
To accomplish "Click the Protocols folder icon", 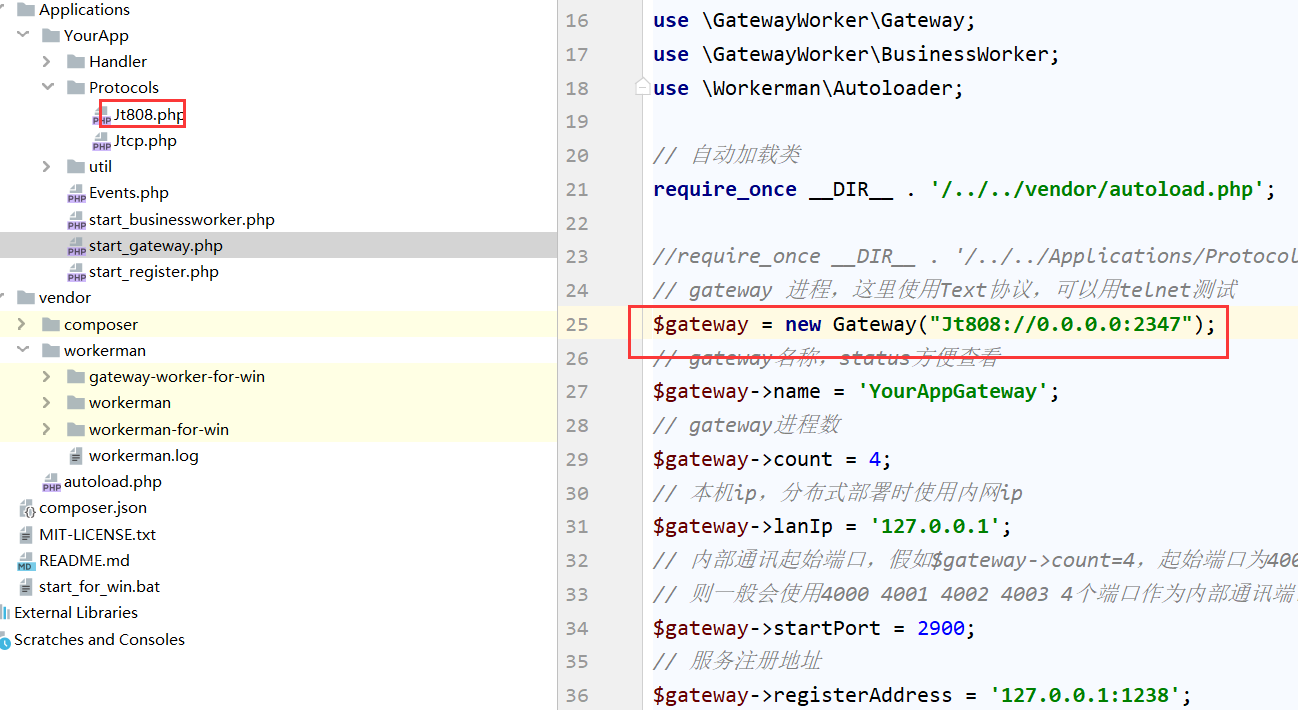I will 76,87.
